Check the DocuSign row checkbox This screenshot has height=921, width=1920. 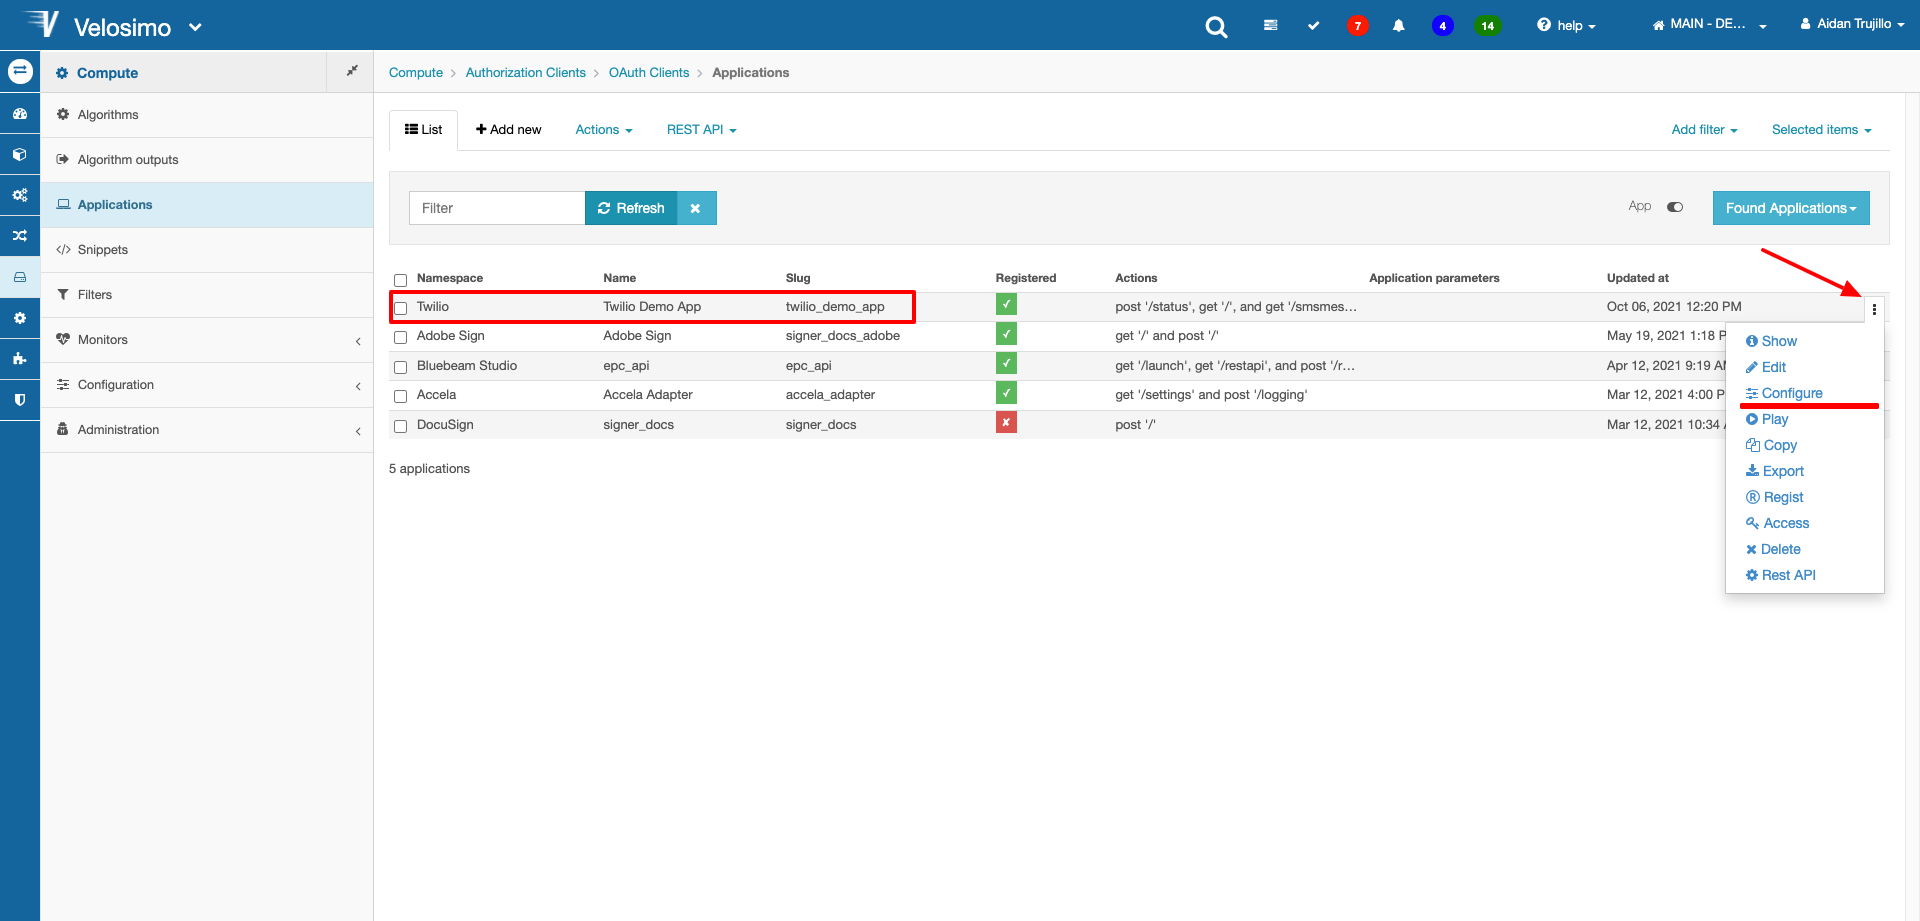[400, 427]
